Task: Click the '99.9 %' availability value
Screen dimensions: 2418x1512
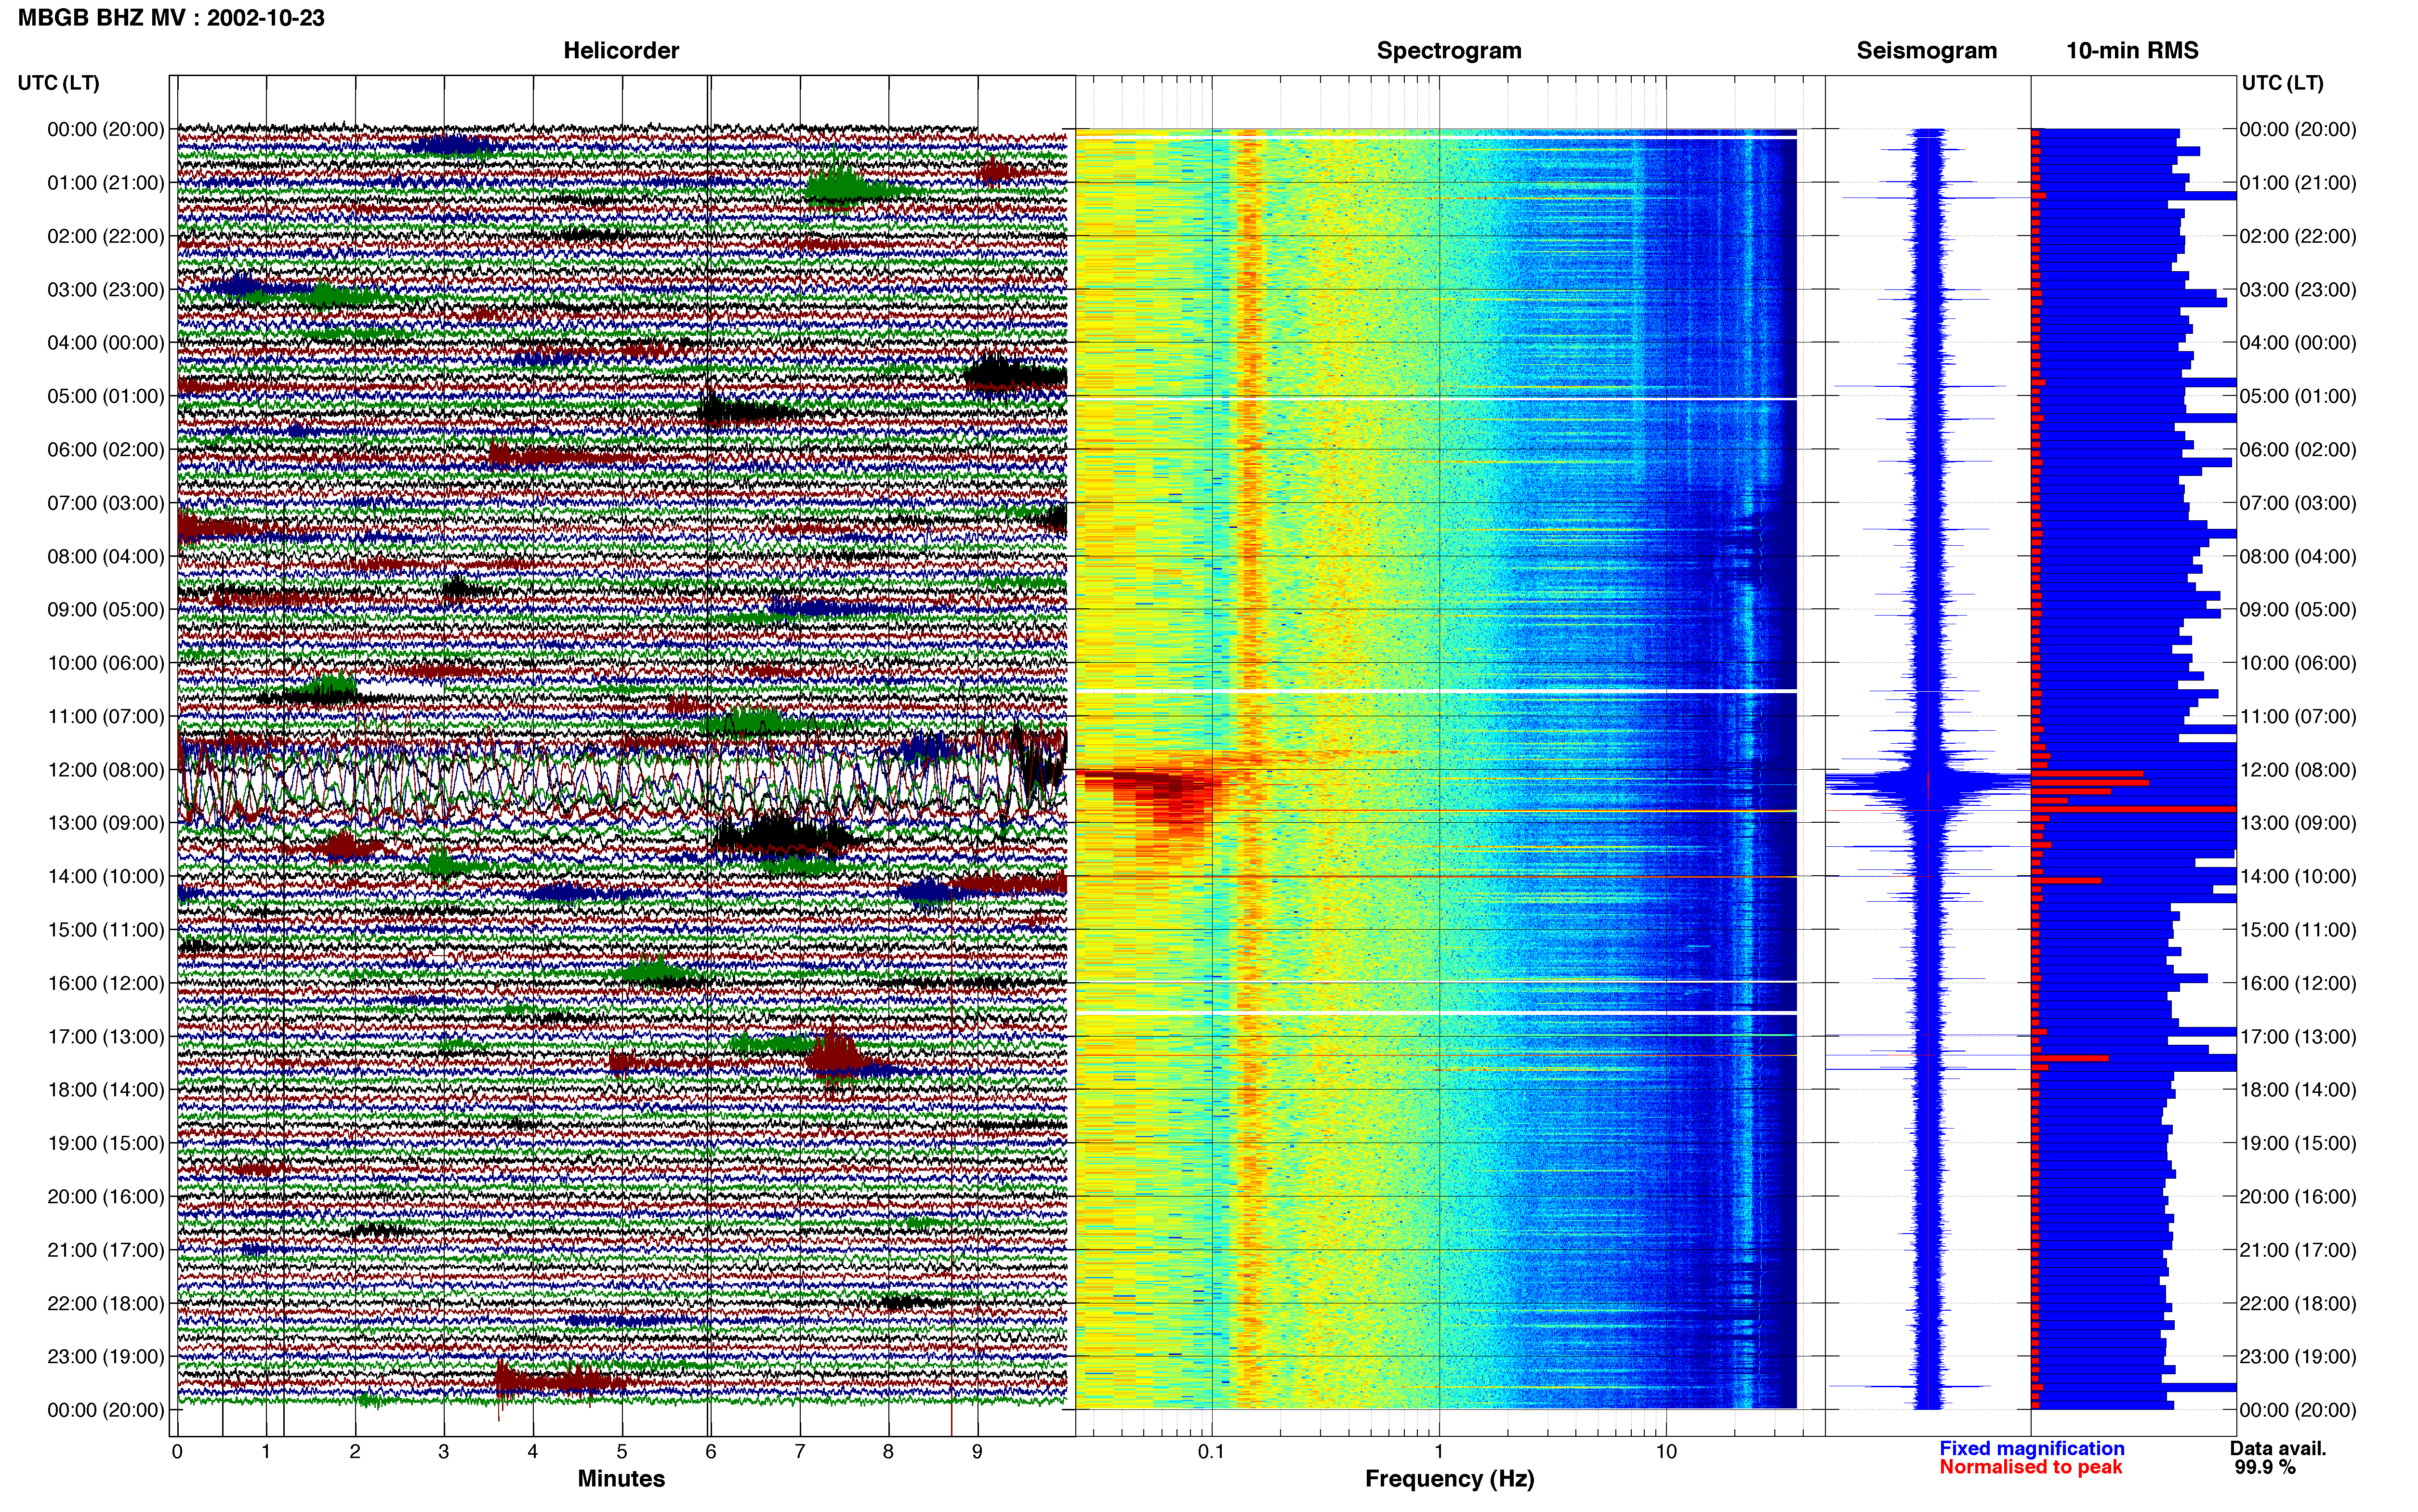Action: pyautogui.click(x=2265, y=1467)
